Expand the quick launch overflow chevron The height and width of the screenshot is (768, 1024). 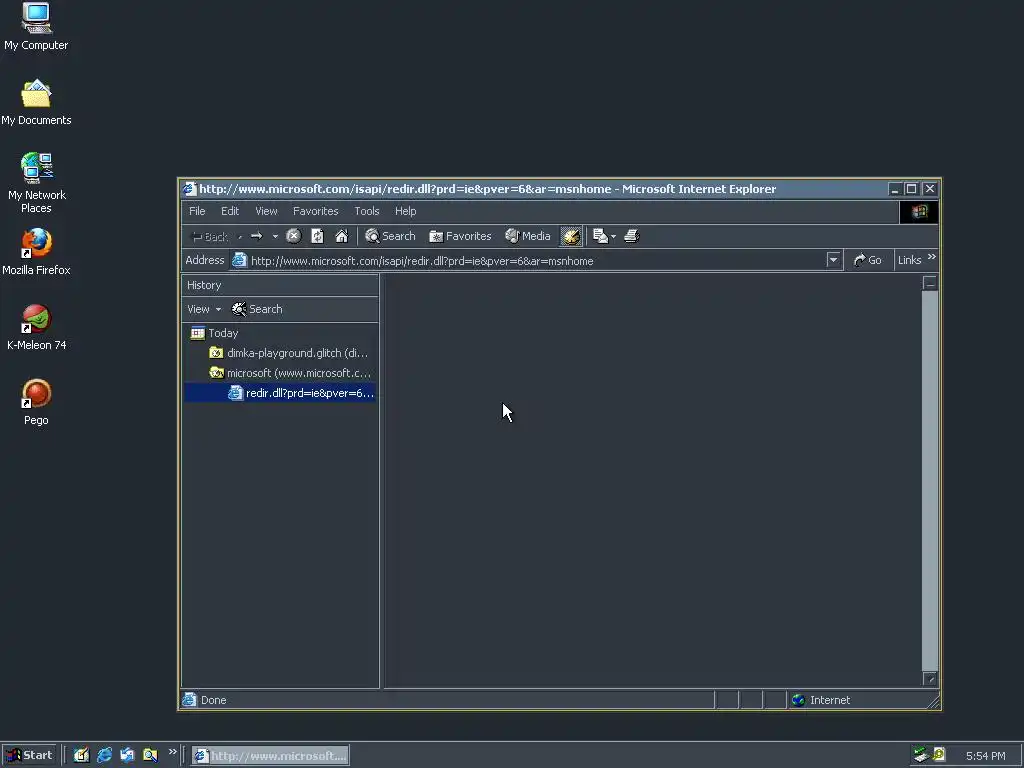tap(172, 752)
